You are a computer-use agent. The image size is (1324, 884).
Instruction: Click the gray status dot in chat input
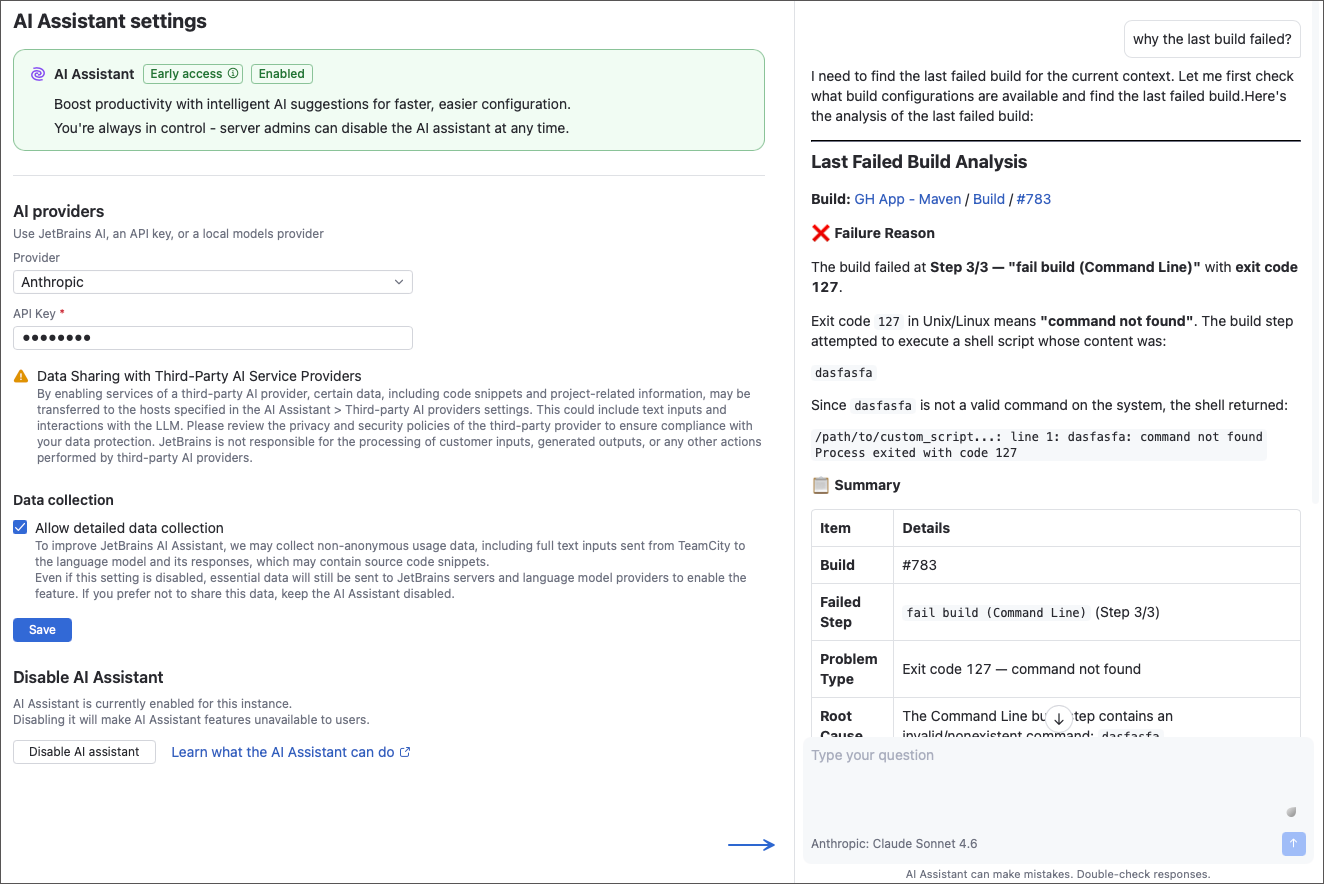(1291, 811)
